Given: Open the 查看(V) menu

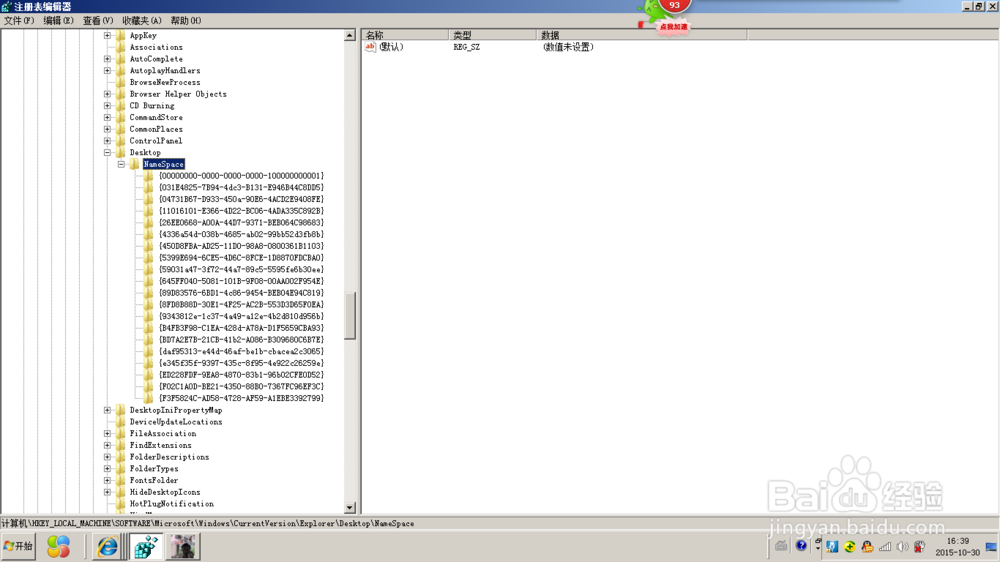Looking at the screenshot, I should [x=98, y=20].
